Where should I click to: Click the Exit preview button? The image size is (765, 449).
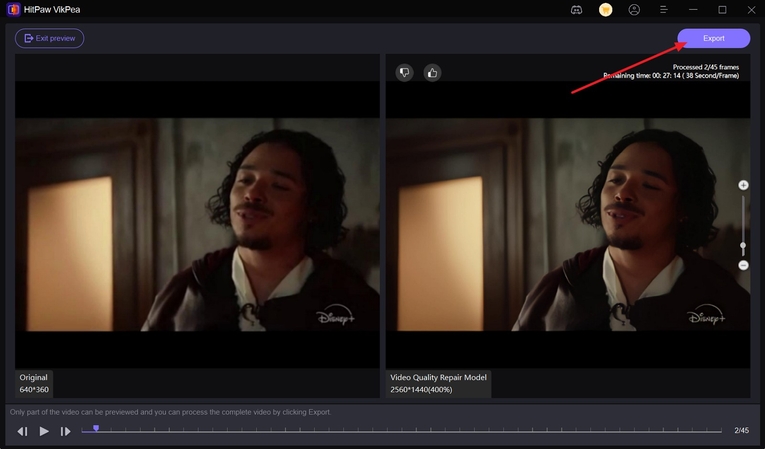[x=49, y=38]
